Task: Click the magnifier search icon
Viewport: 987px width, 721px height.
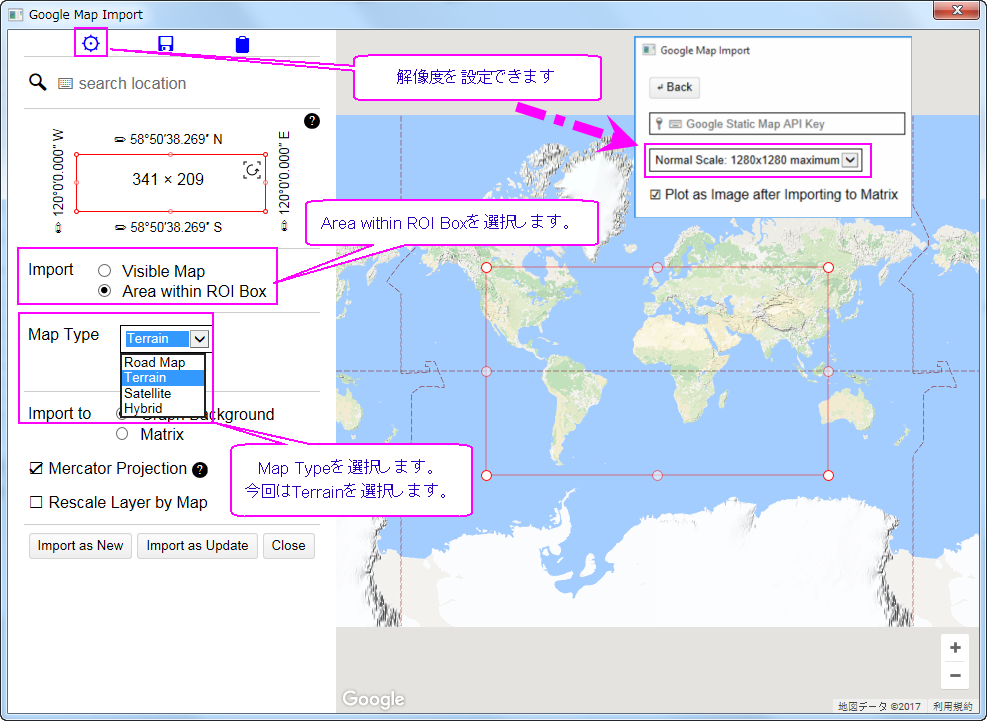Action: (x=38, y=82)
